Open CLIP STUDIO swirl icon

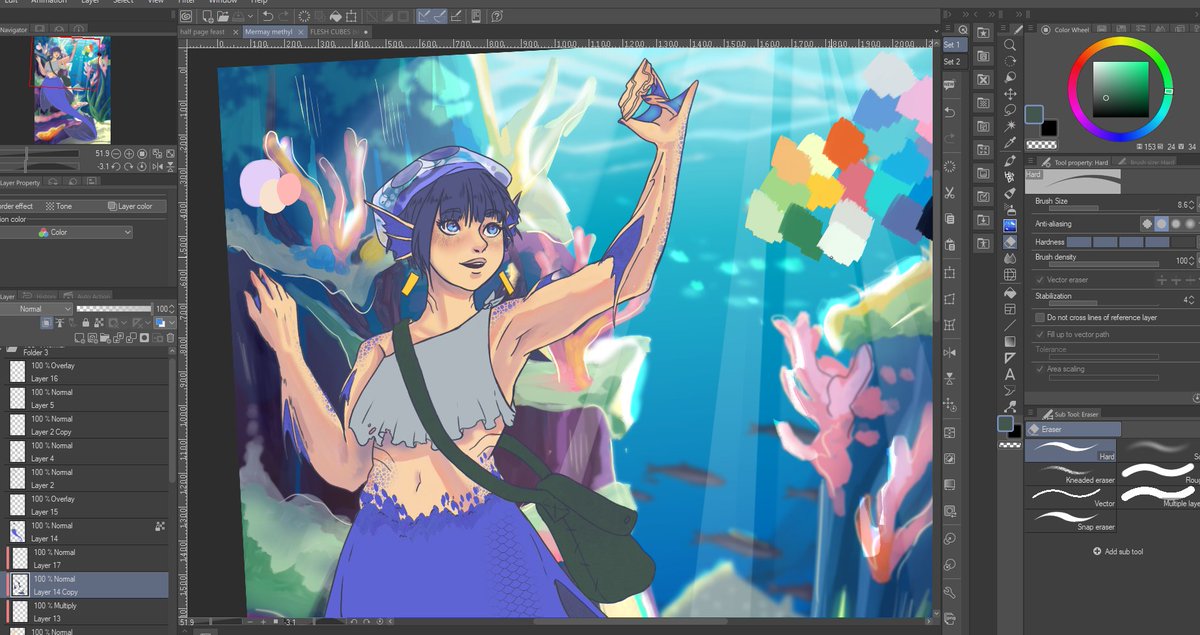(x=186, y=16)
